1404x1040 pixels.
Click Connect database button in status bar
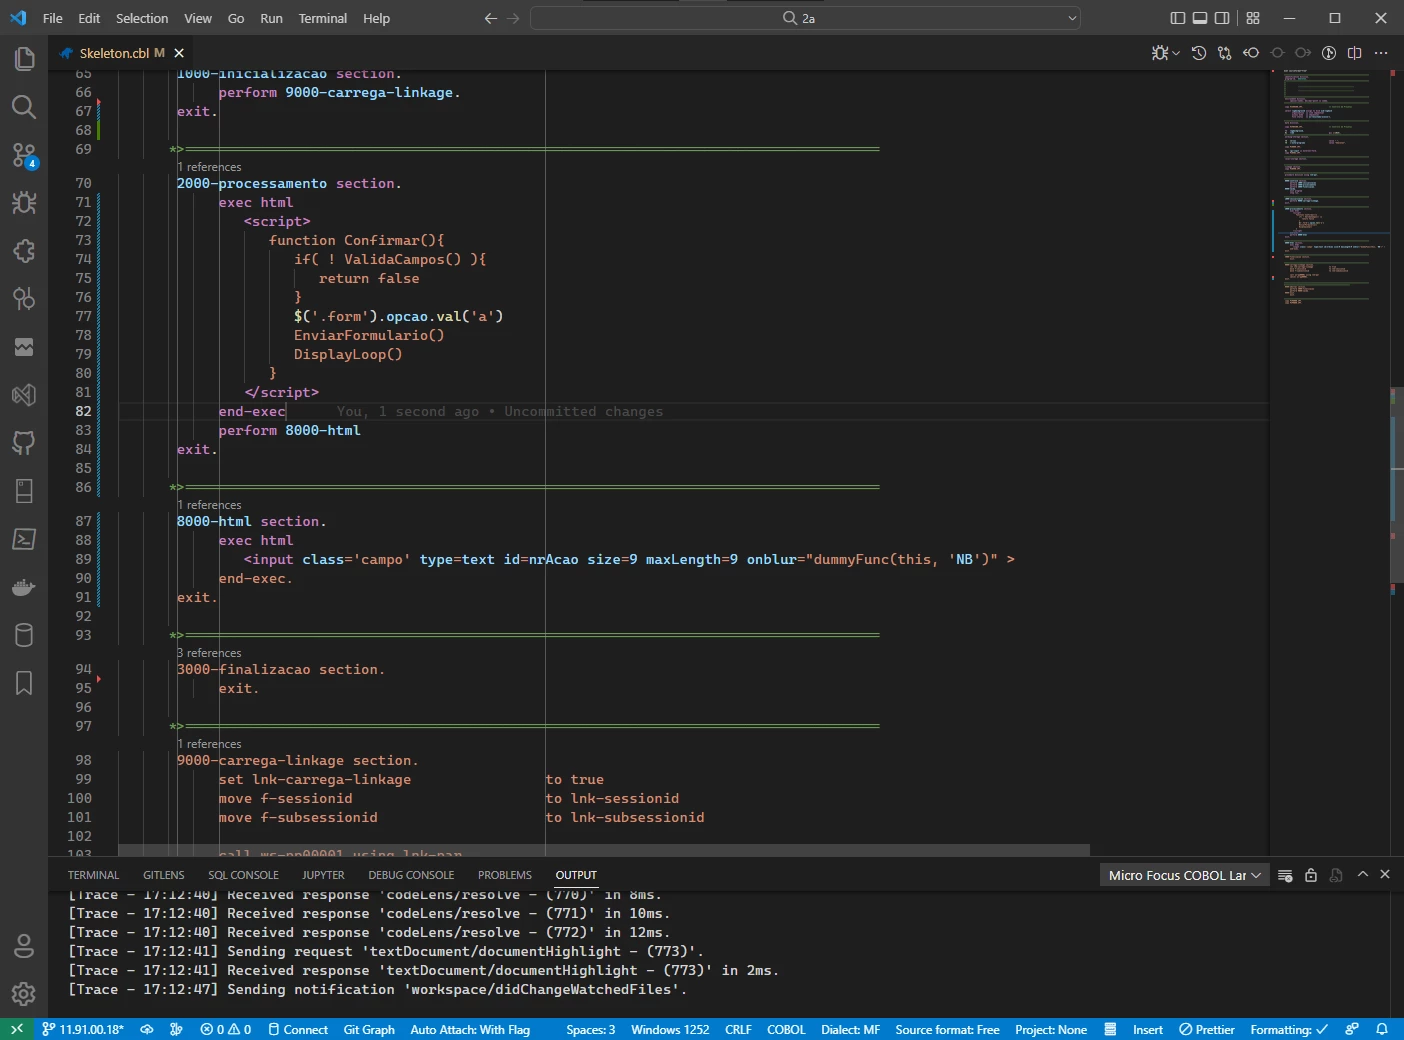(298, 1029)
